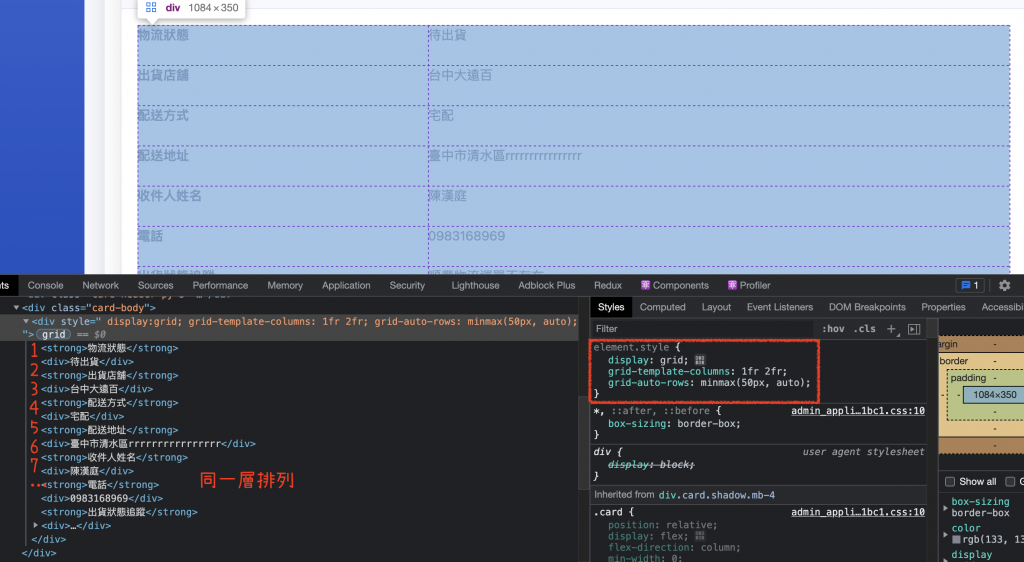The height and width of the screenshot is (562, 1024).
Task: Open DevTools settings gear
Action: coord(1004,285)
